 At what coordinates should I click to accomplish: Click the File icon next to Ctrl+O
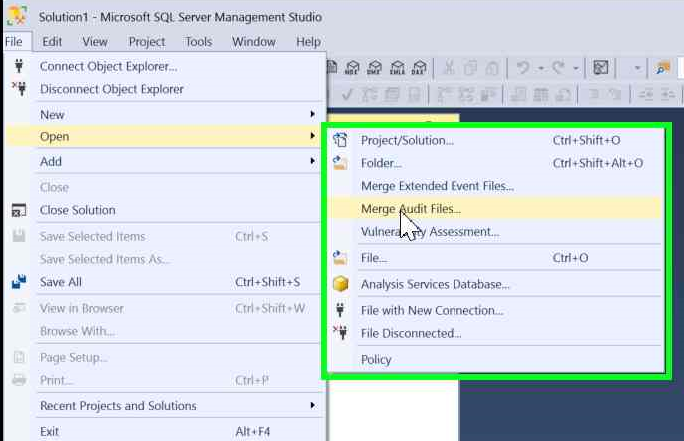(x=340, y=258)
